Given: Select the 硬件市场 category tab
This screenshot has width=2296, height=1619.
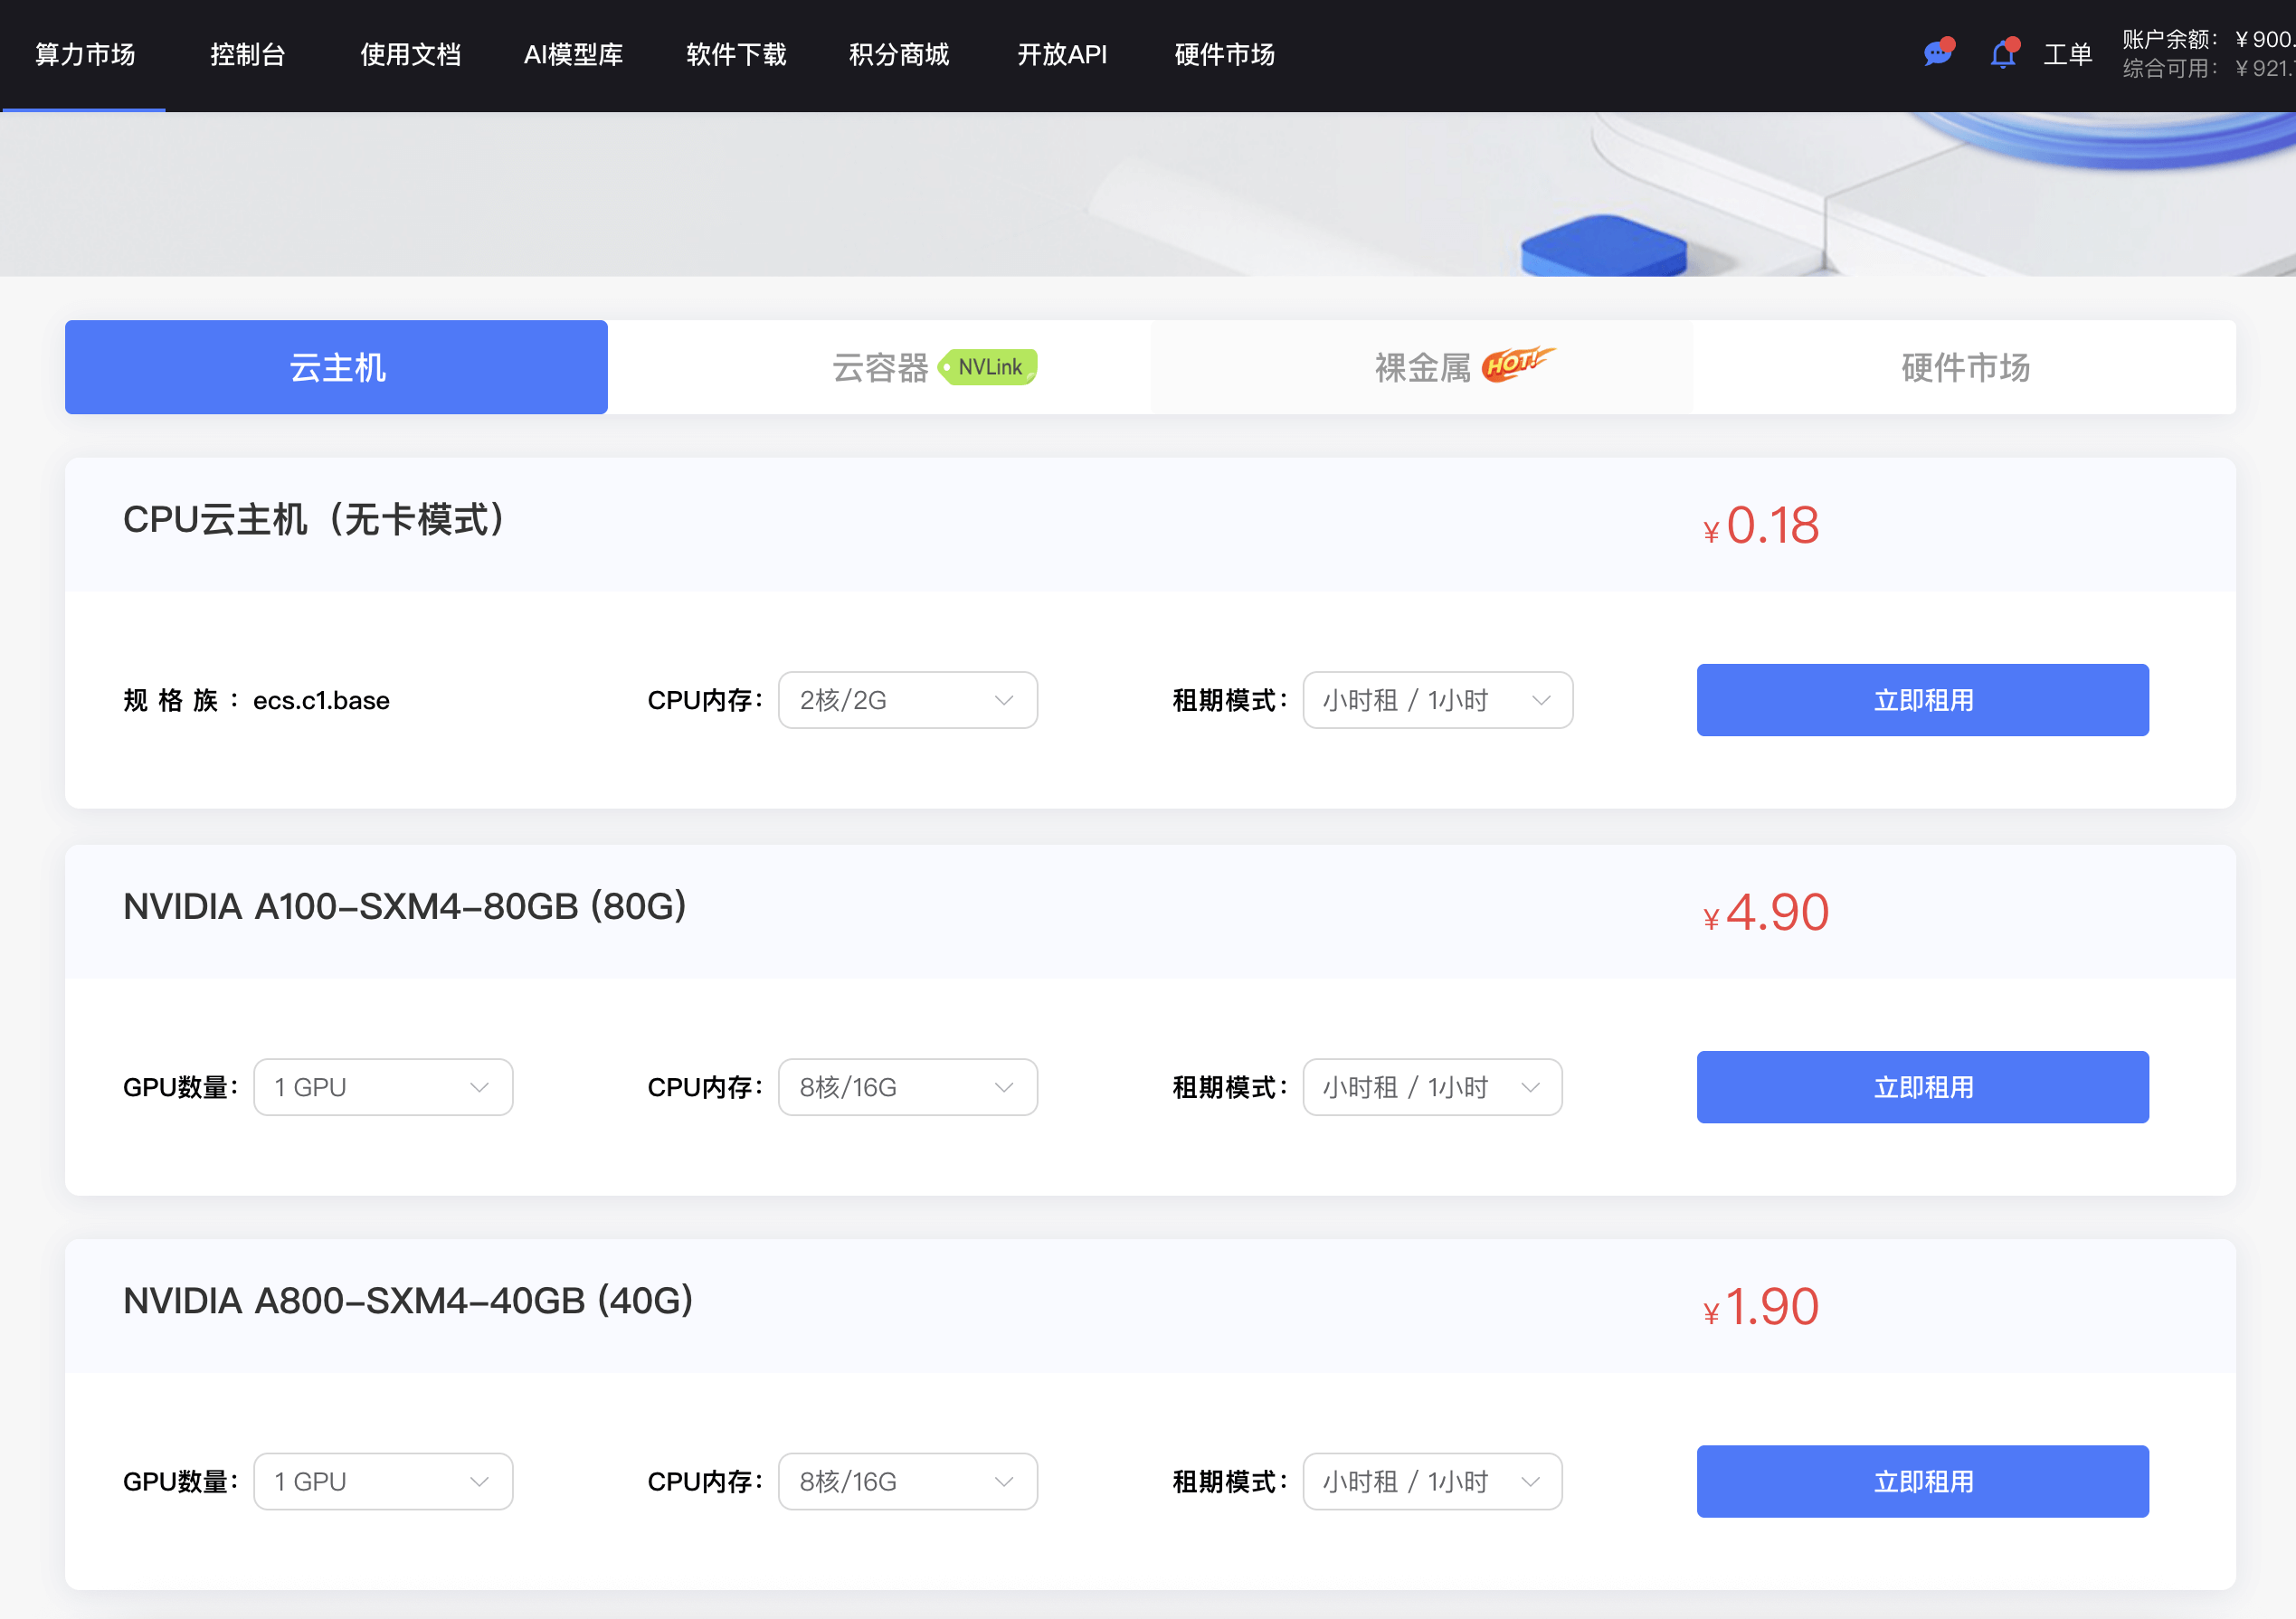Looking at the screenshot, I should point(1964,368).
